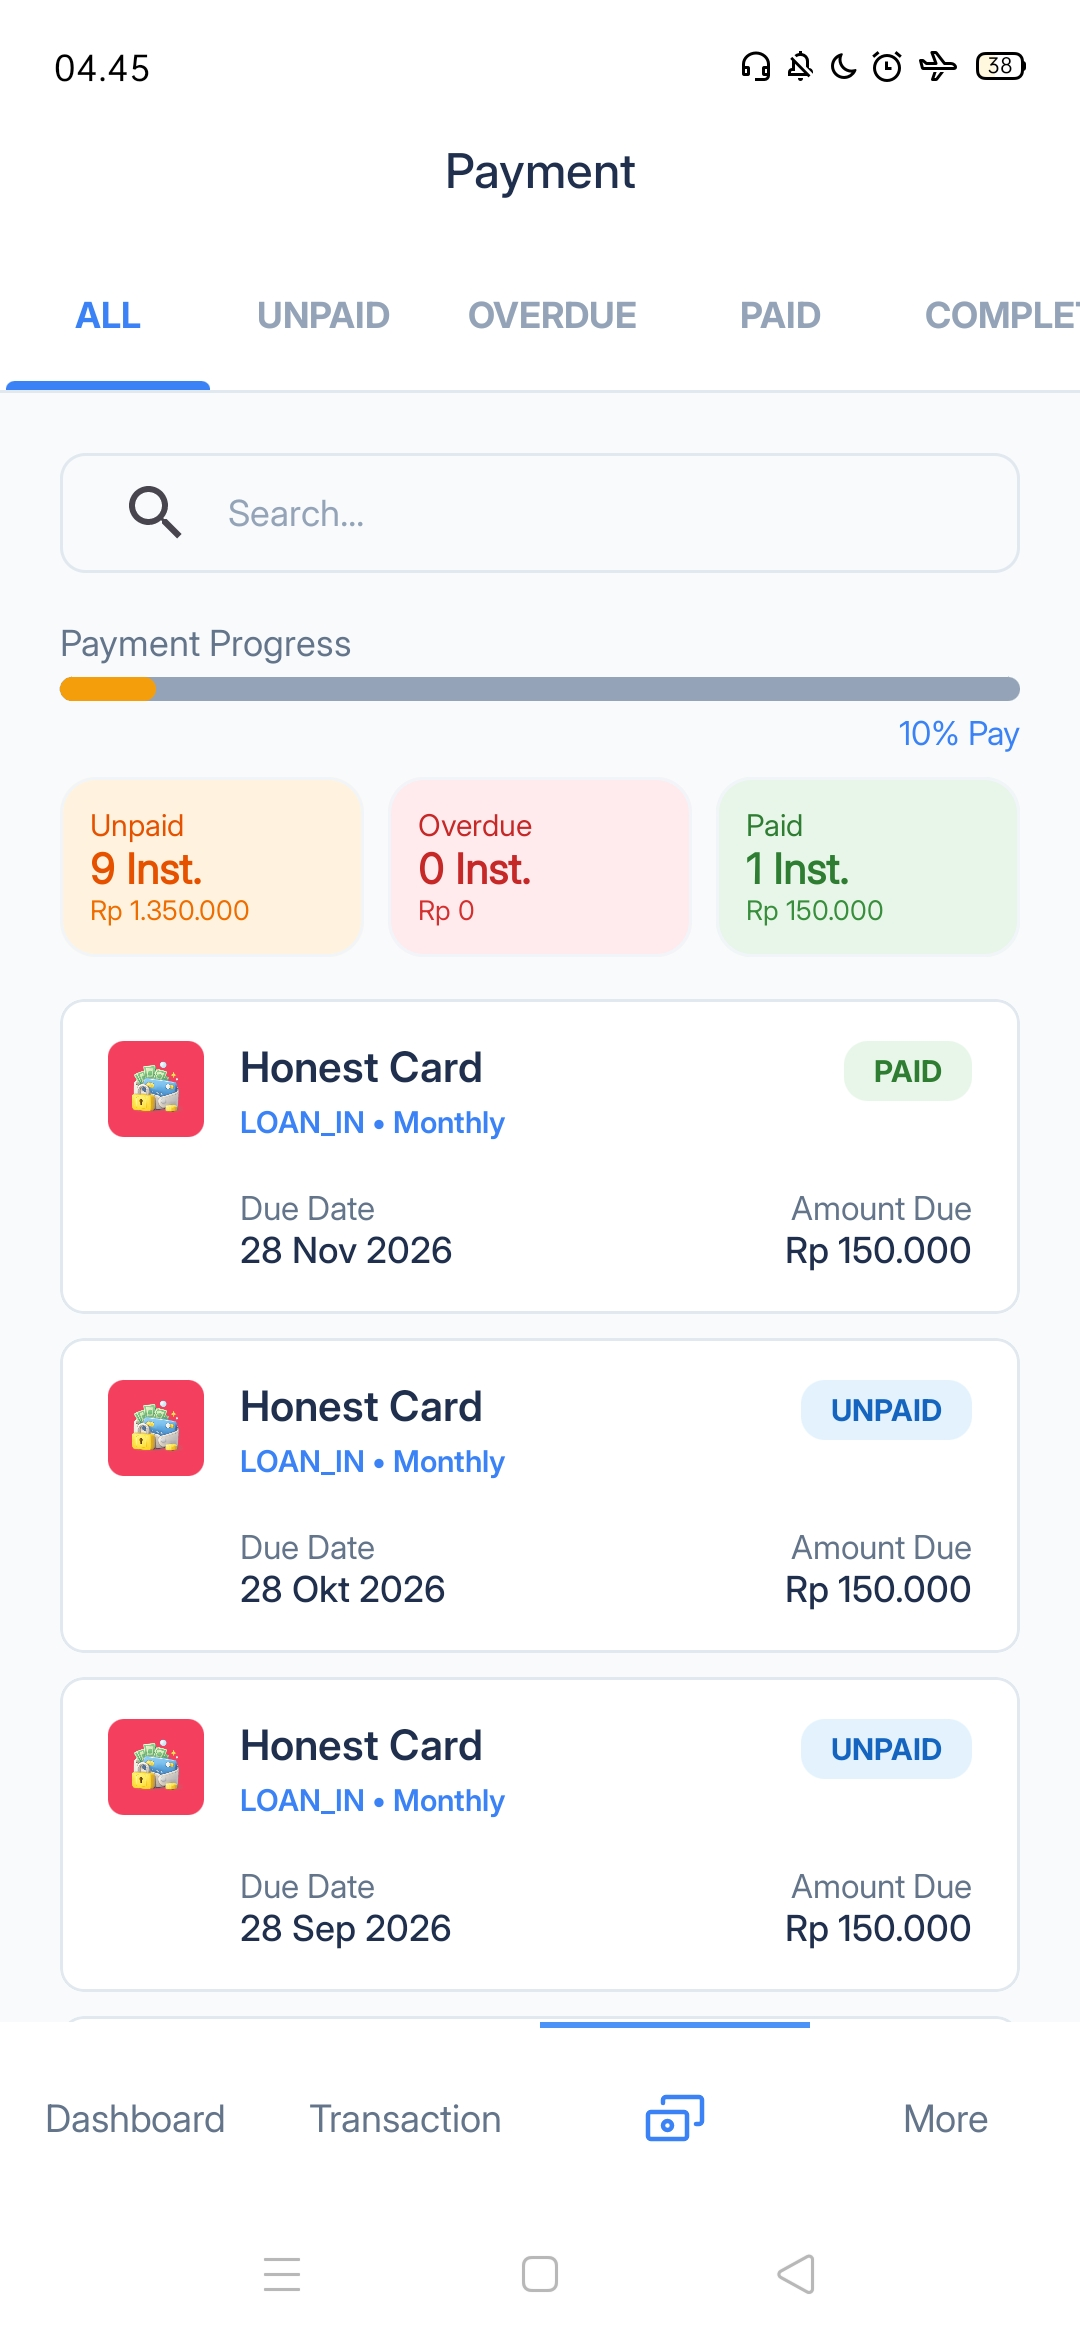The height and width of the screenshot is (2340, 1080).
Task: Switch to the UNPAID tab
Action: [x=323, y=316]
